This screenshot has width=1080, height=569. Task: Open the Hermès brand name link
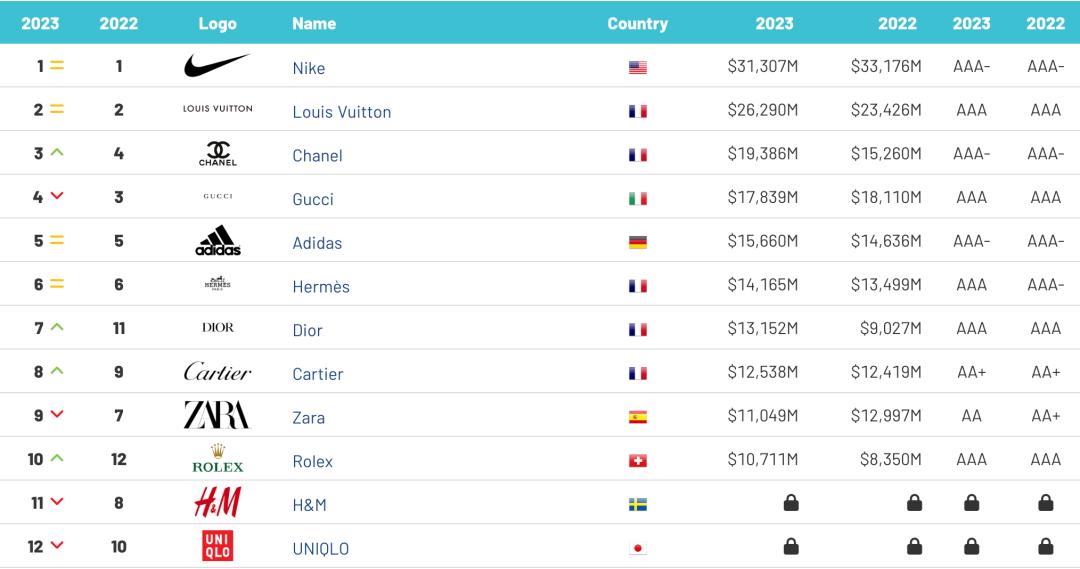(x=321, y=287)
